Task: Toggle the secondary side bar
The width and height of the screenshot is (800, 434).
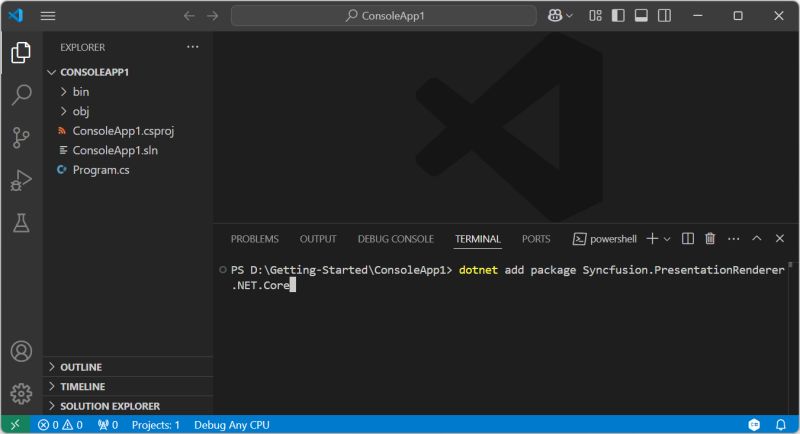Action: (664, 16)
